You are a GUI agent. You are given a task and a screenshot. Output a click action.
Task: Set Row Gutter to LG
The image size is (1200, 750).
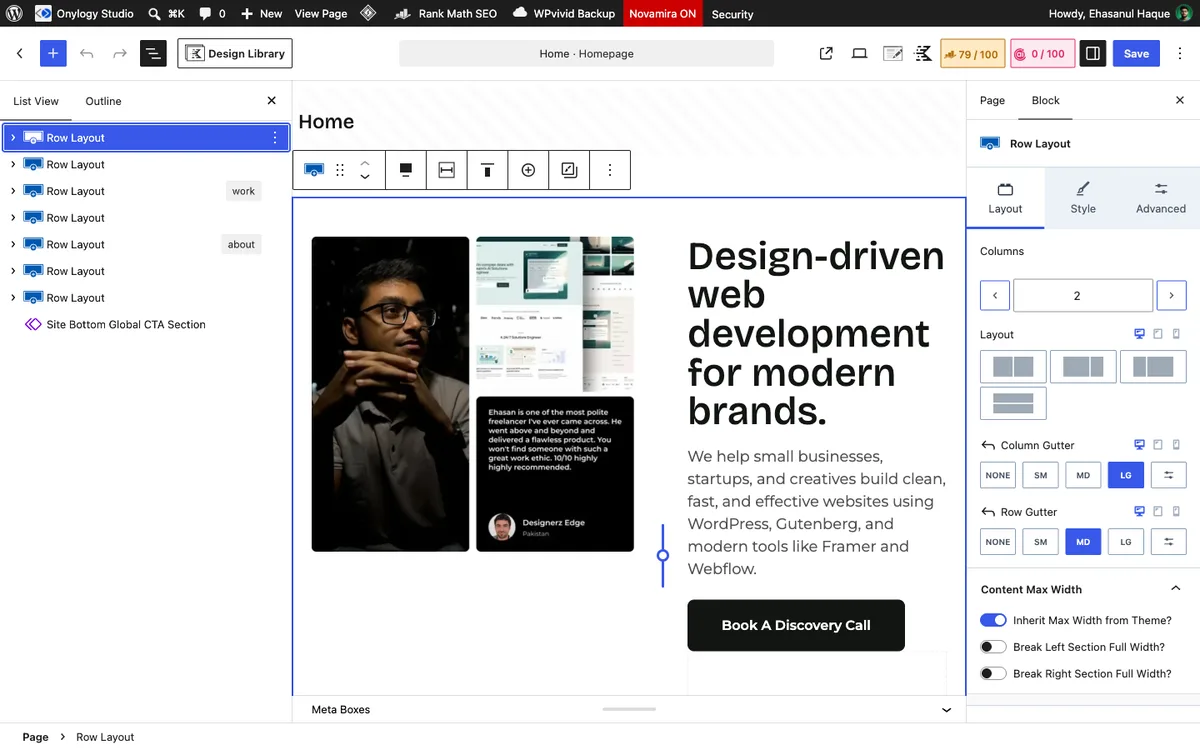click(x=1126, y=542)
